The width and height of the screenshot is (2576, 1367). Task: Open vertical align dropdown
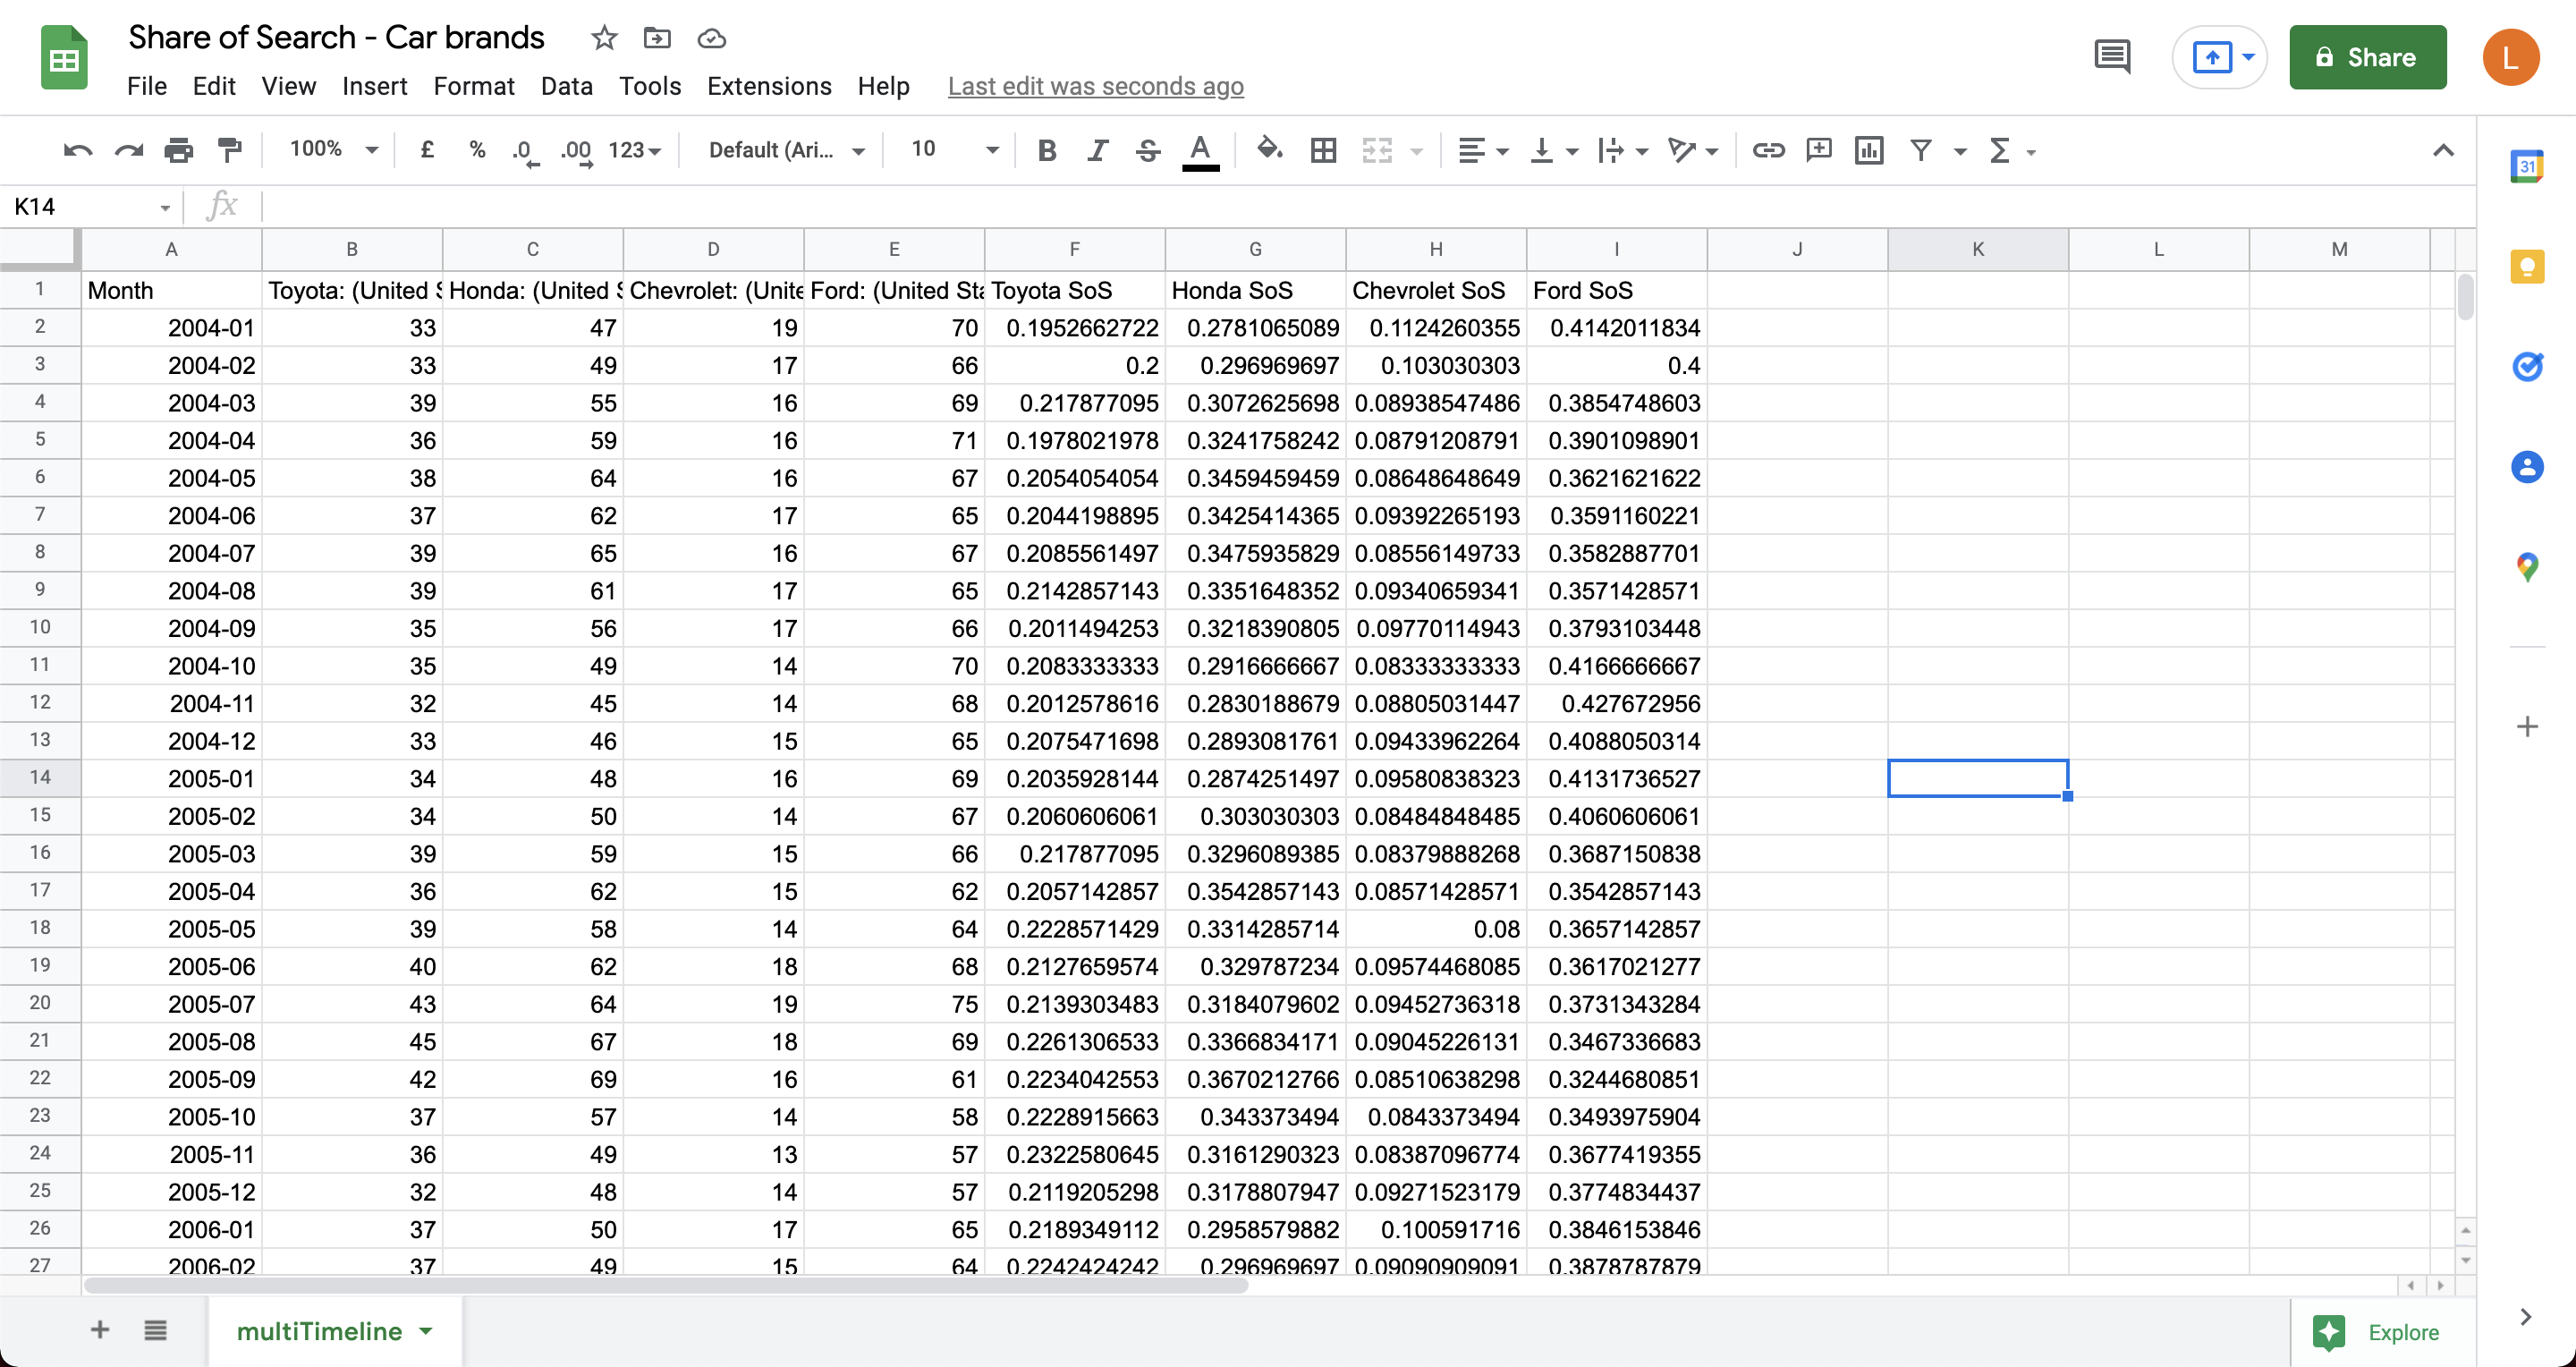tap(1554, 150)
